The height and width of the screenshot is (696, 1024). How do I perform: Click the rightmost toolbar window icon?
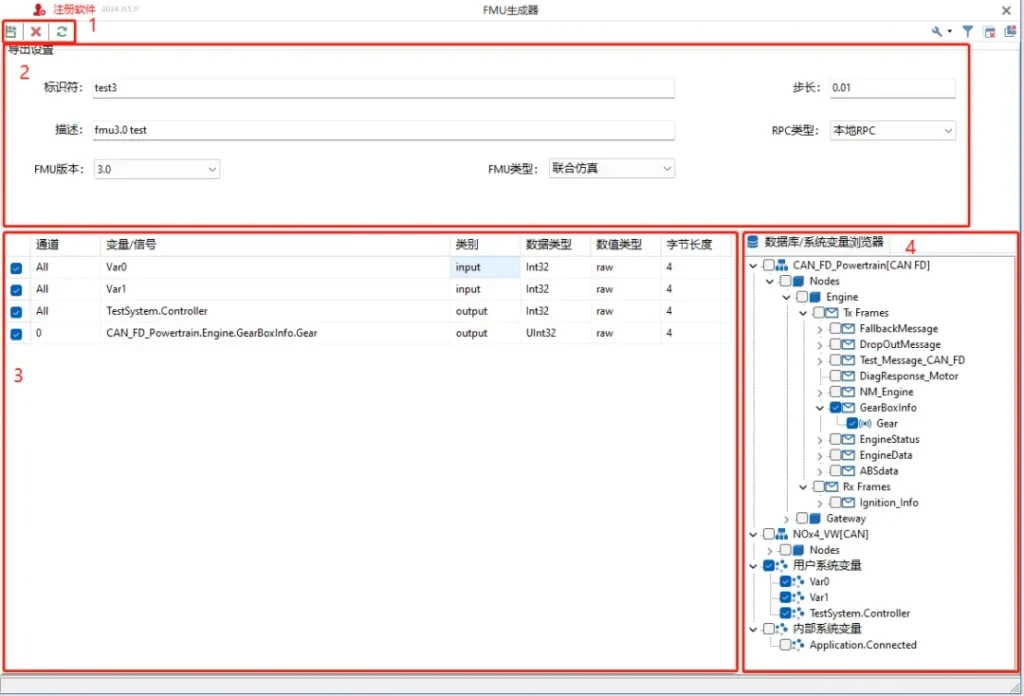(x=1010, y=32)
